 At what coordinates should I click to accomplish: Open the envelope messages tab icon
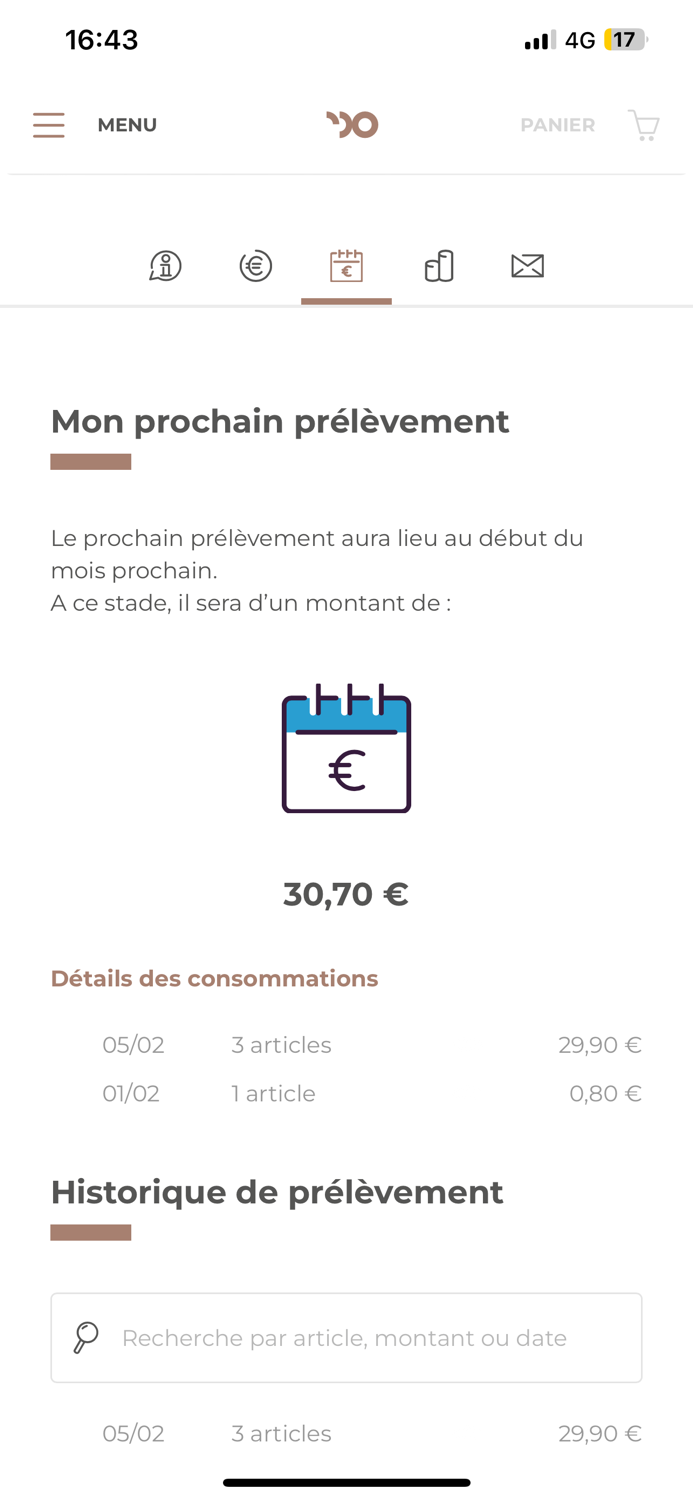[527, 265]
